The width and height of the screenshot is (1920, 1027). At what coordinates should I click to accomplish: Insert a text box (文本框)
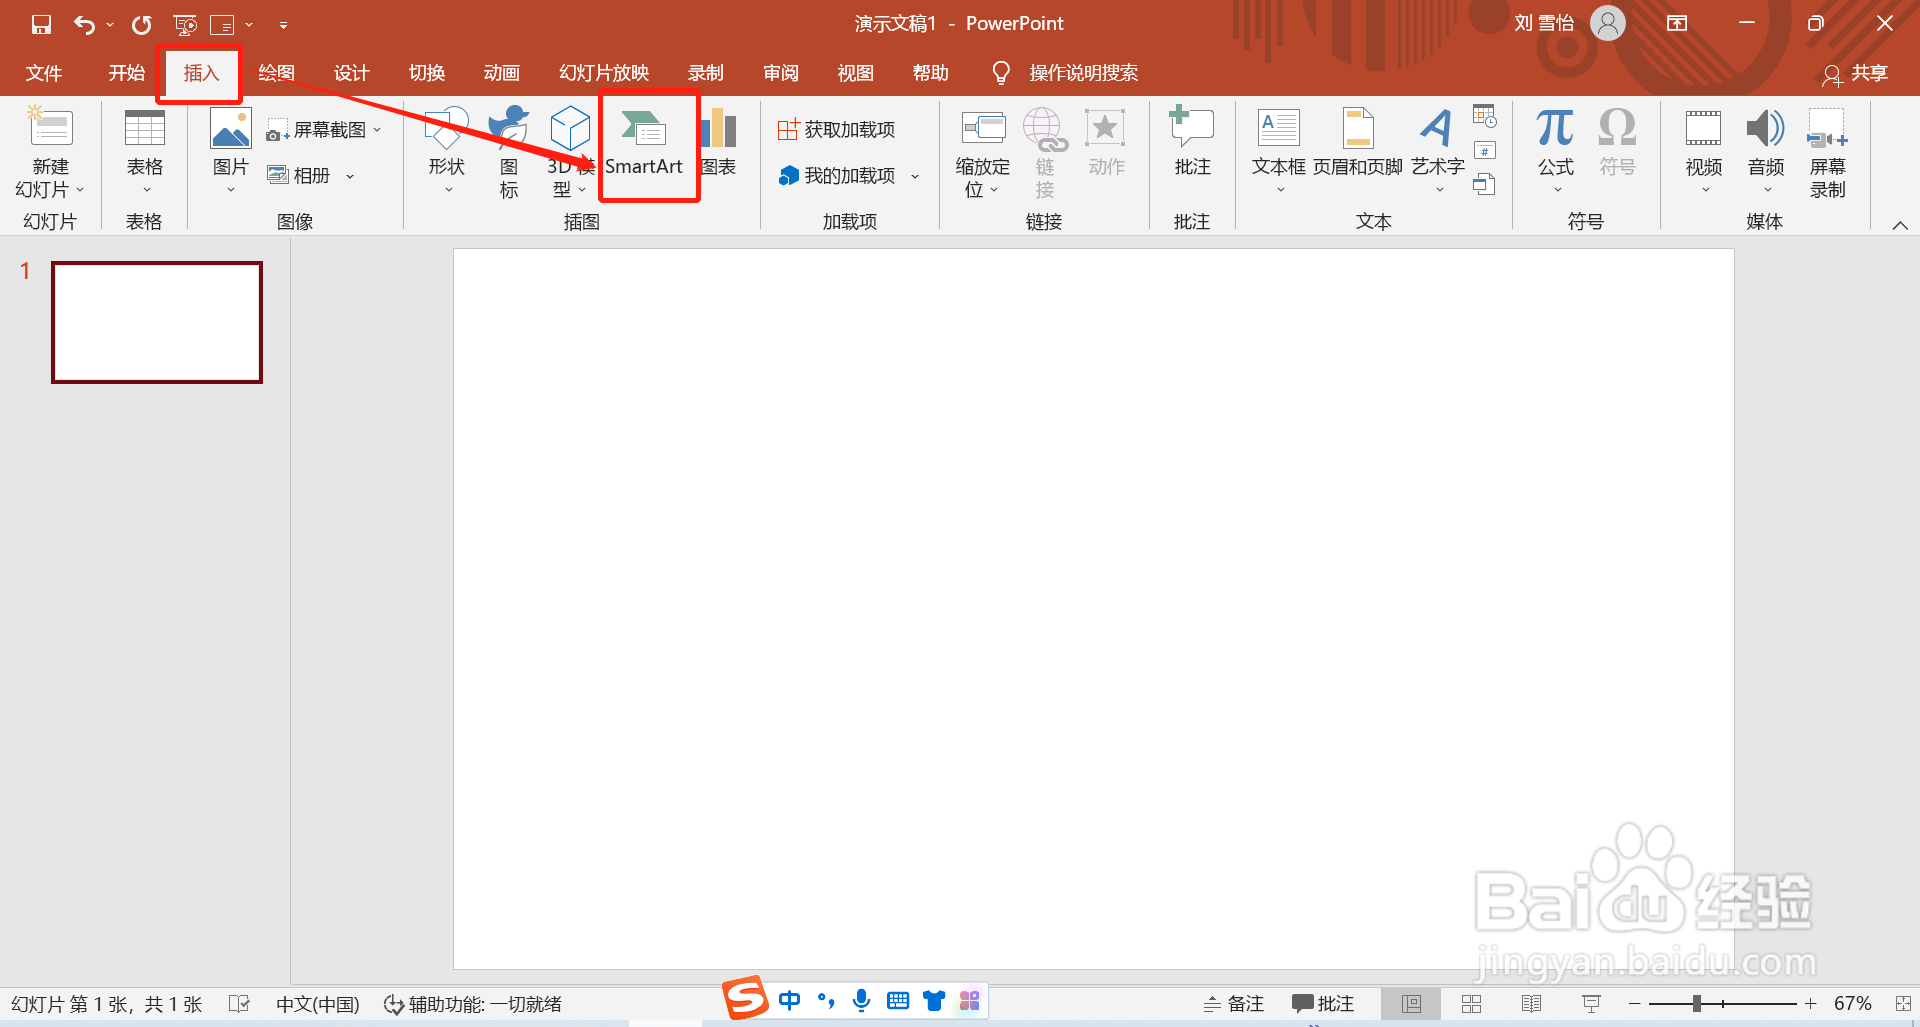[1279, 152]
